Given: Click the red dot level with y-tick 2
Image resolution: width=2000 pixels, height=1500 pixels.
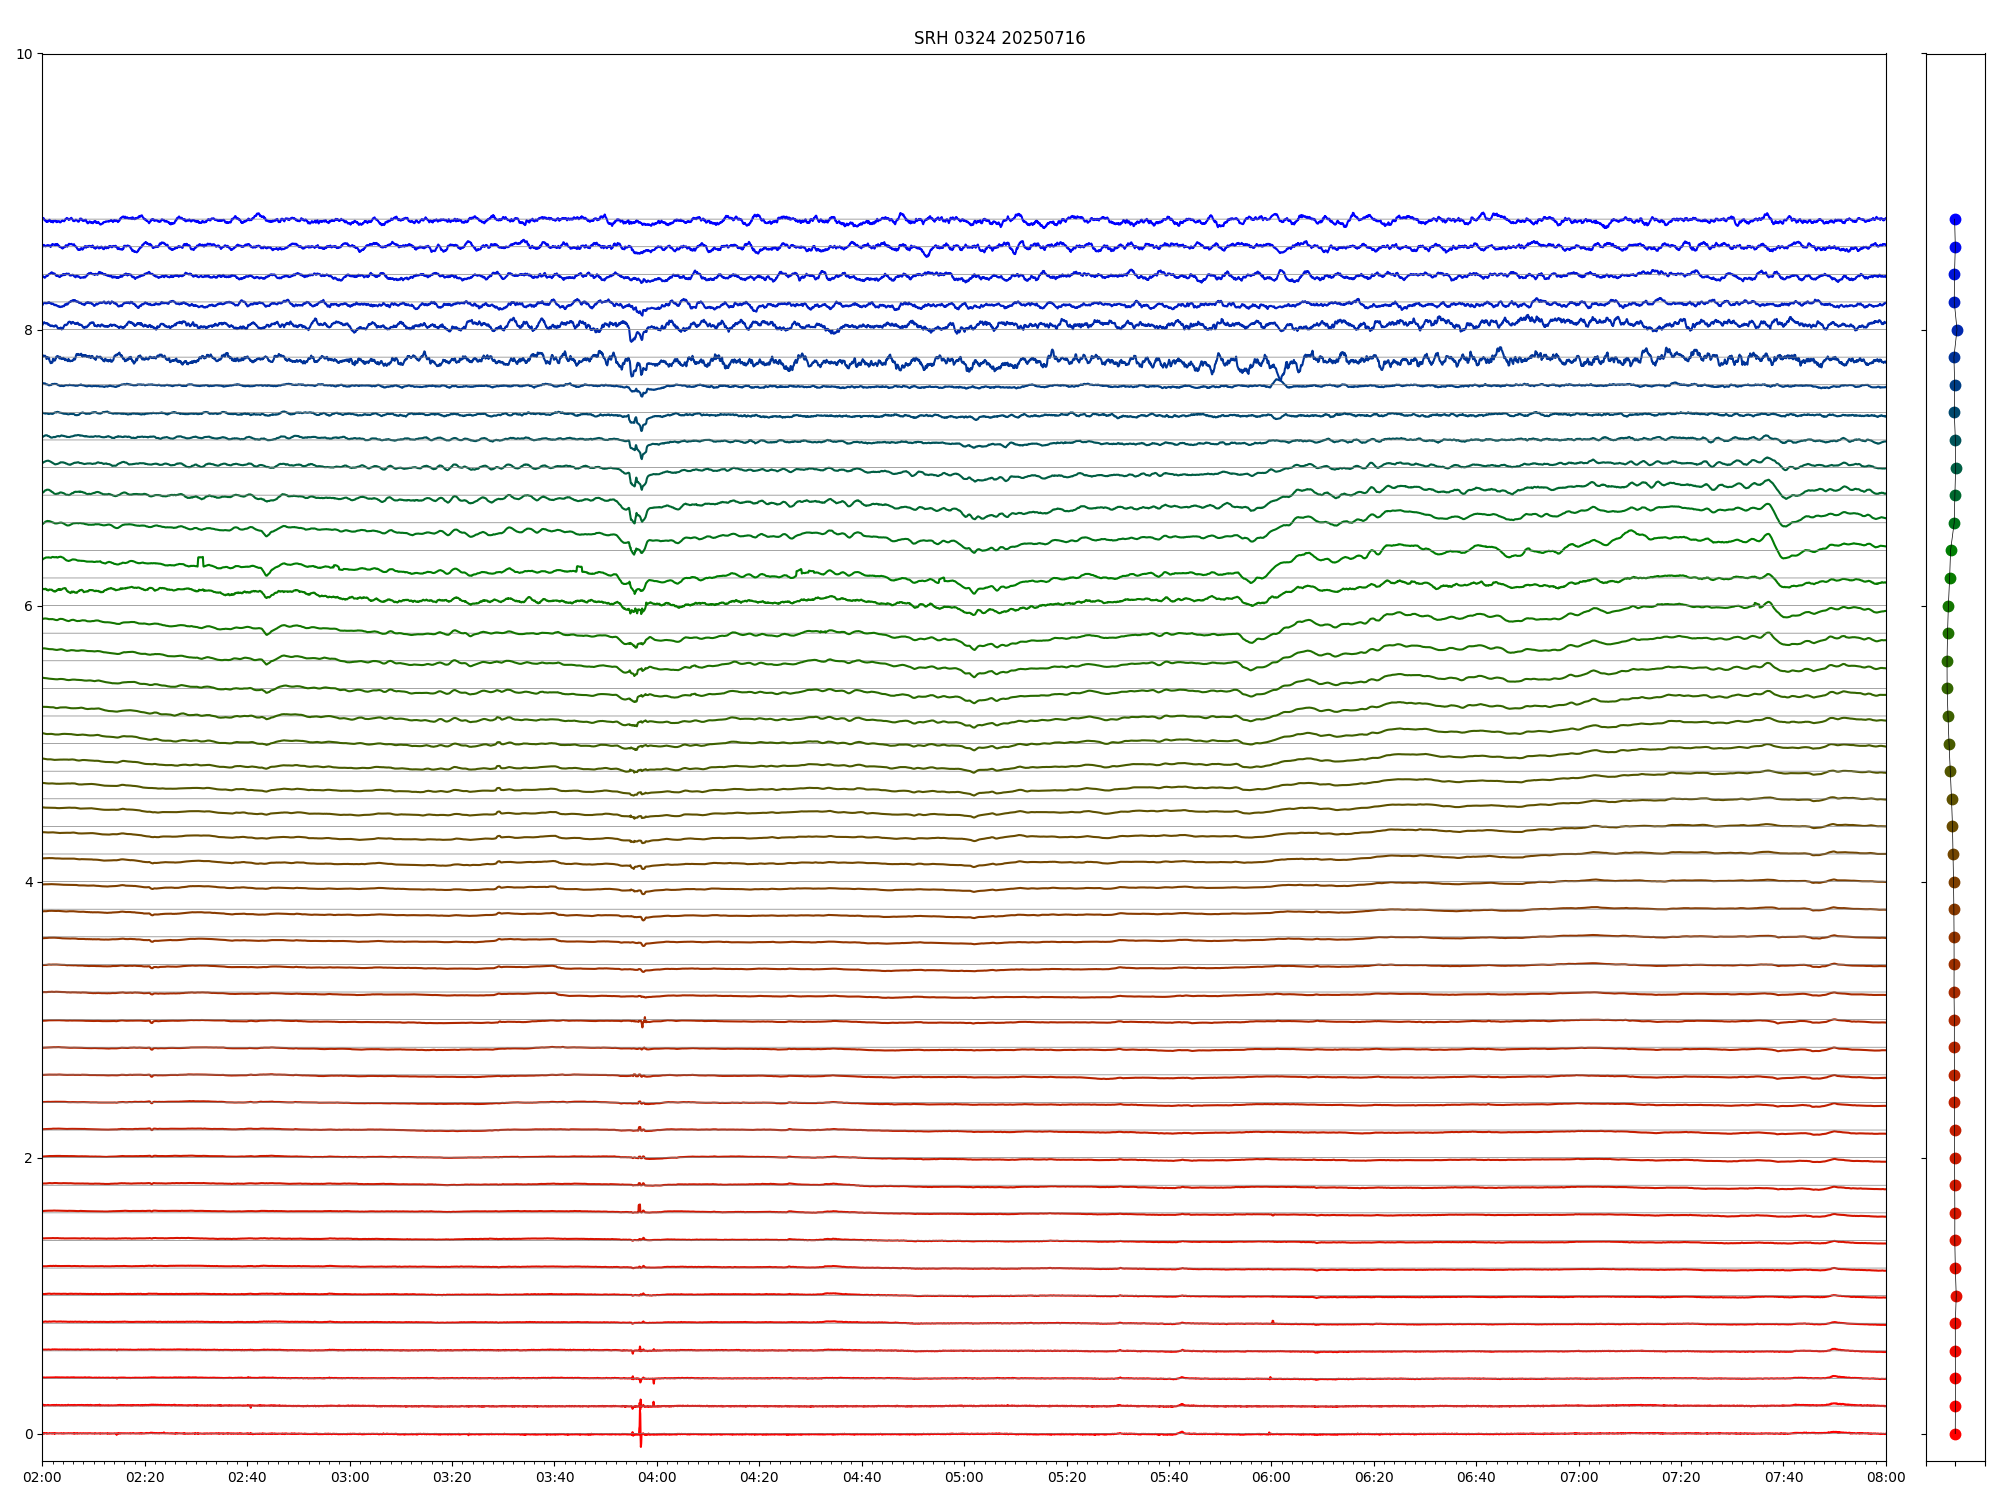Looking at the screenshot, I should (1955, 1158).
